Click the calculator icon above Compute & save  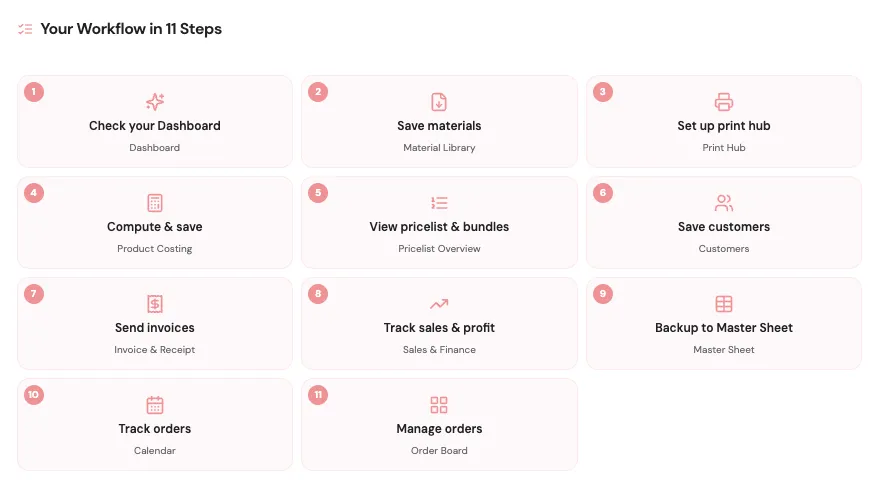coord(155,203)
